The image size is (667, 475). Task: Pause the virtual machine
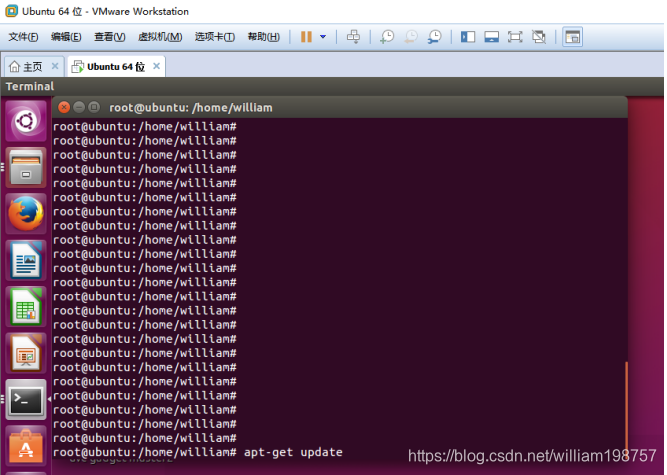click(x=306, y=37)
